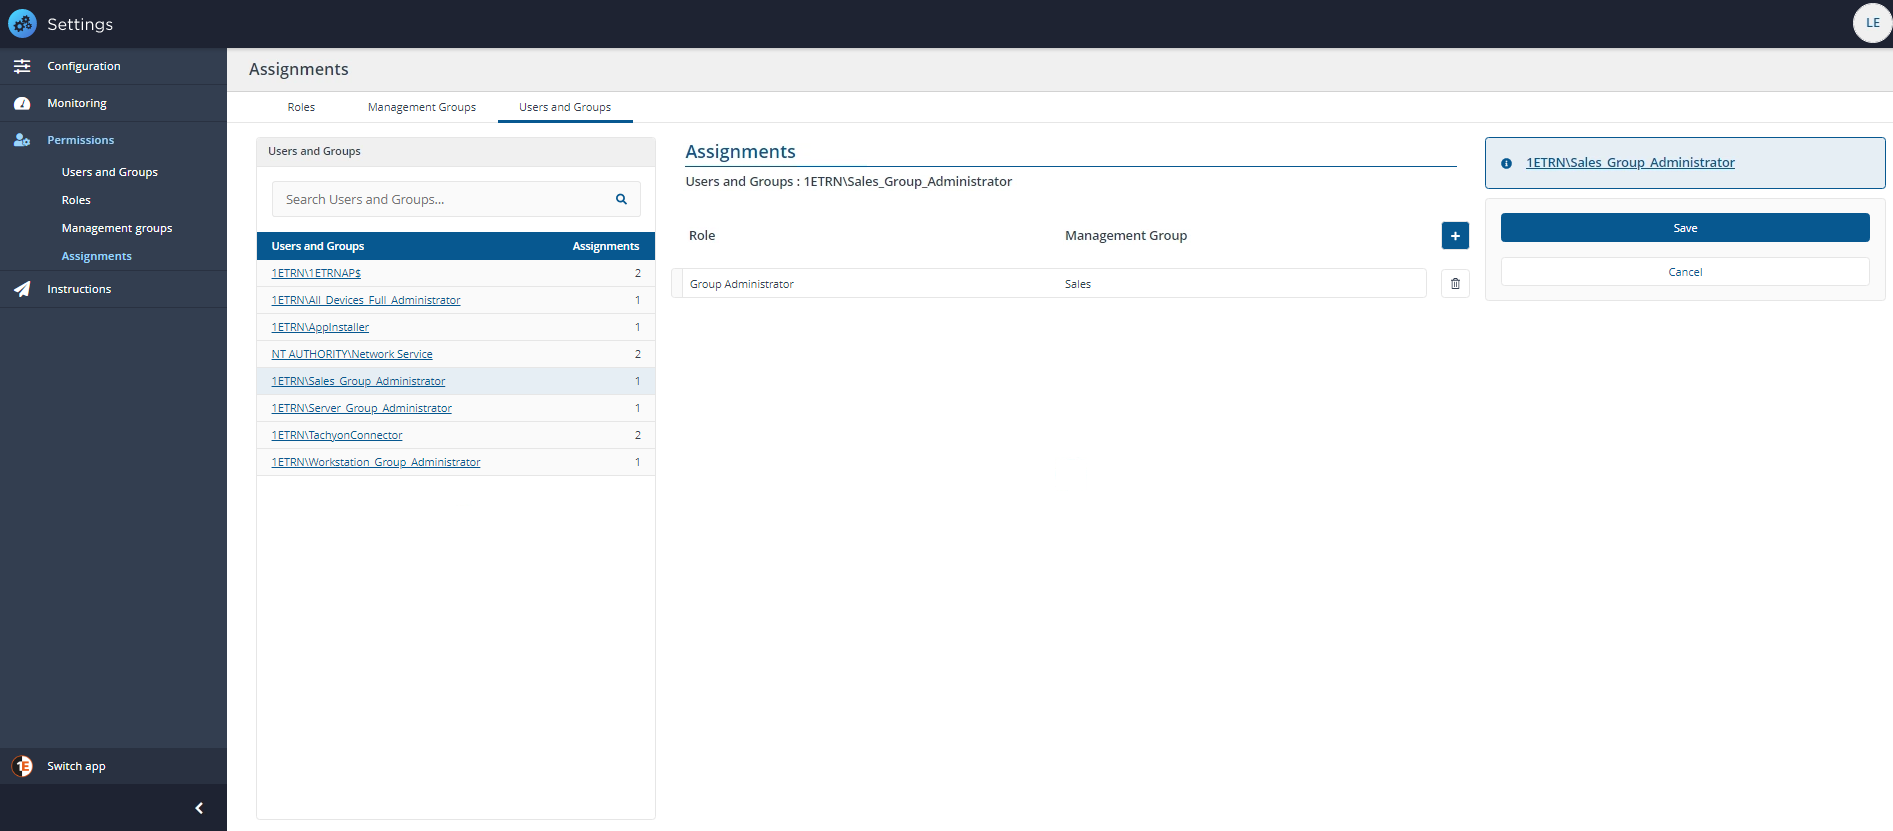This screenshot has height=831, width=1893.
Task: Switch to the Roles tab
Action: point(301,107)
